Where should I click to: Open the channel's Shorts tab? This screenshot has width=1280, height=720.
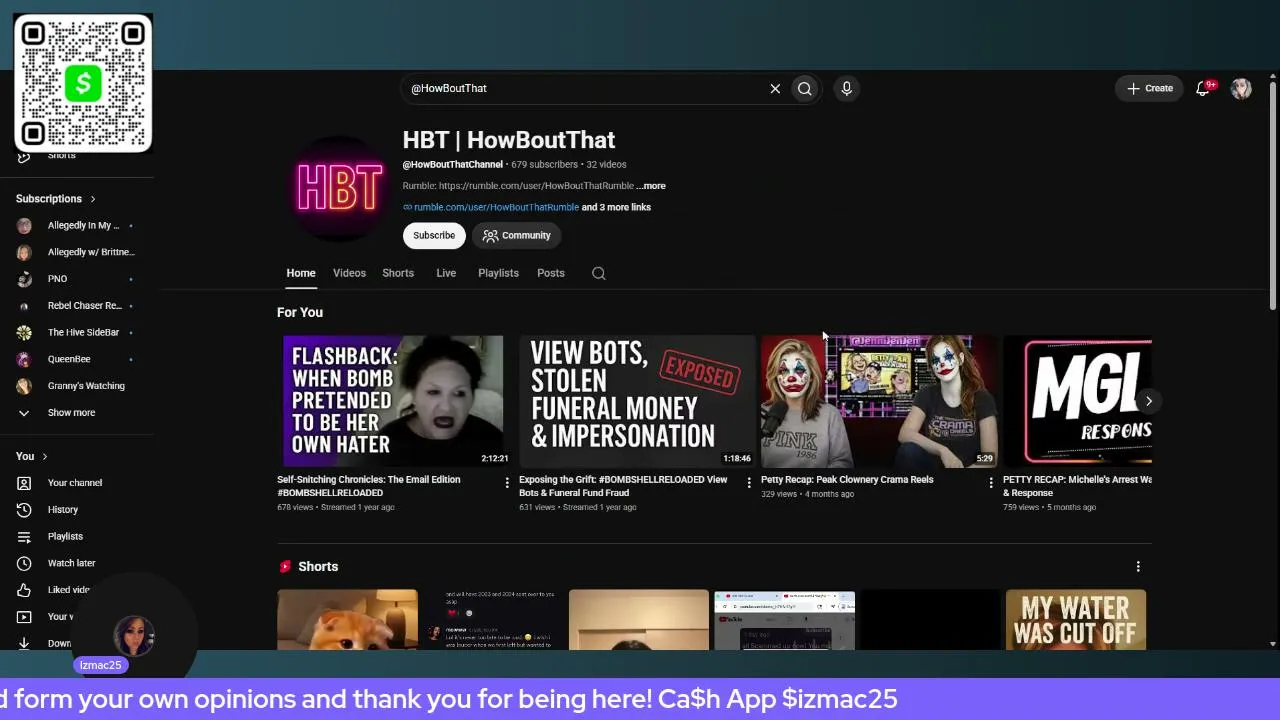coord(398,273)
